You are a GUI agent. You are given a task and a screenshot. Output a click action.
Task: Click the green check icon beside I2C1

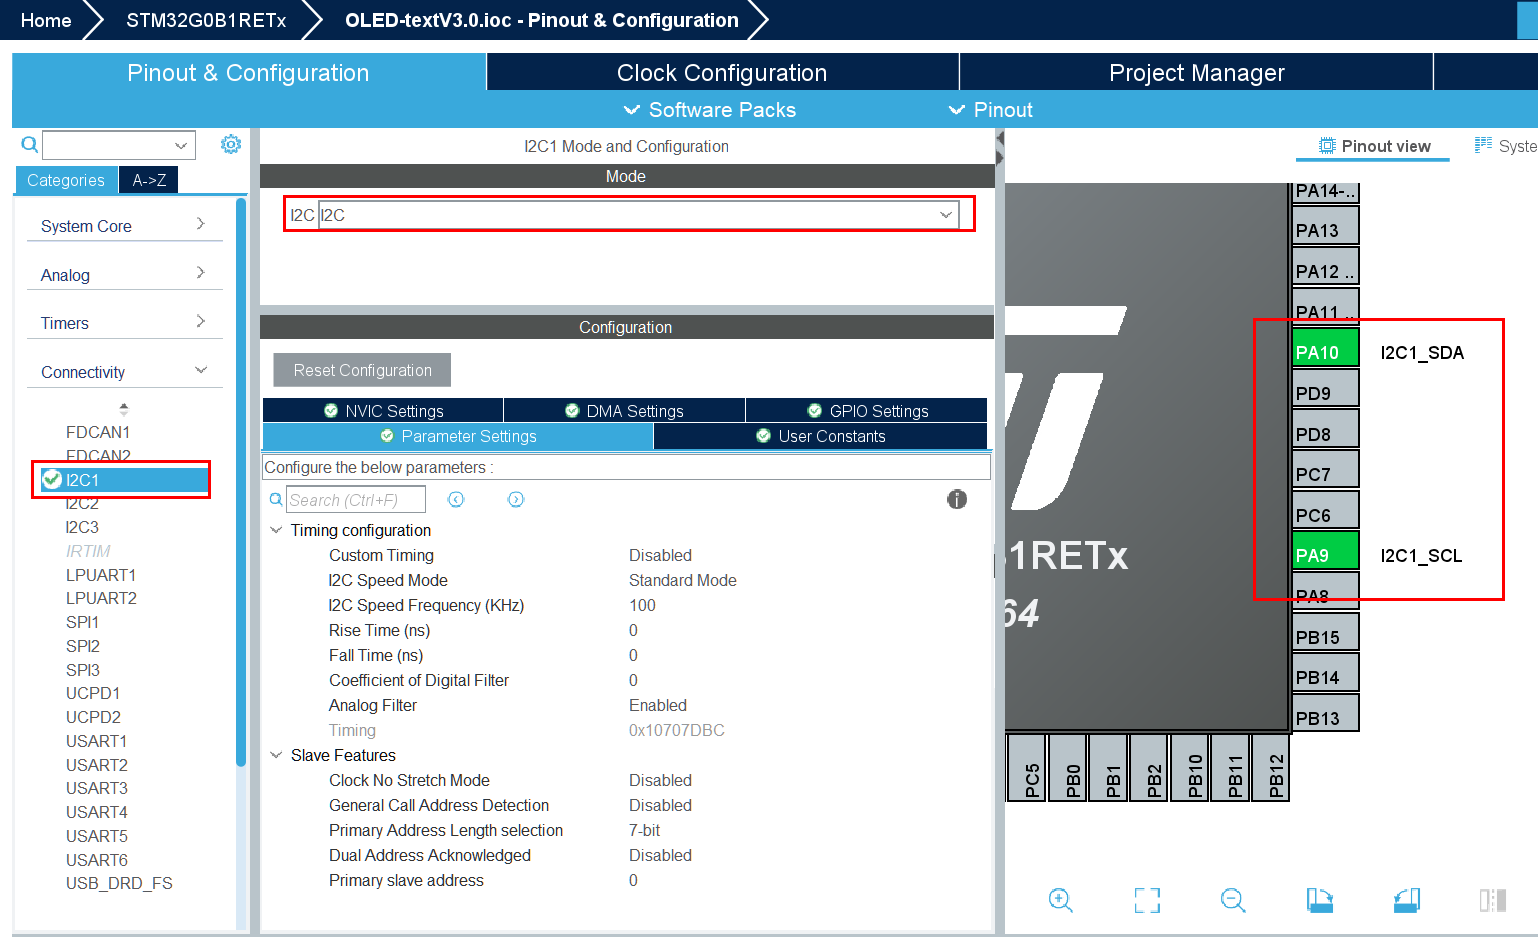point(52,479)
